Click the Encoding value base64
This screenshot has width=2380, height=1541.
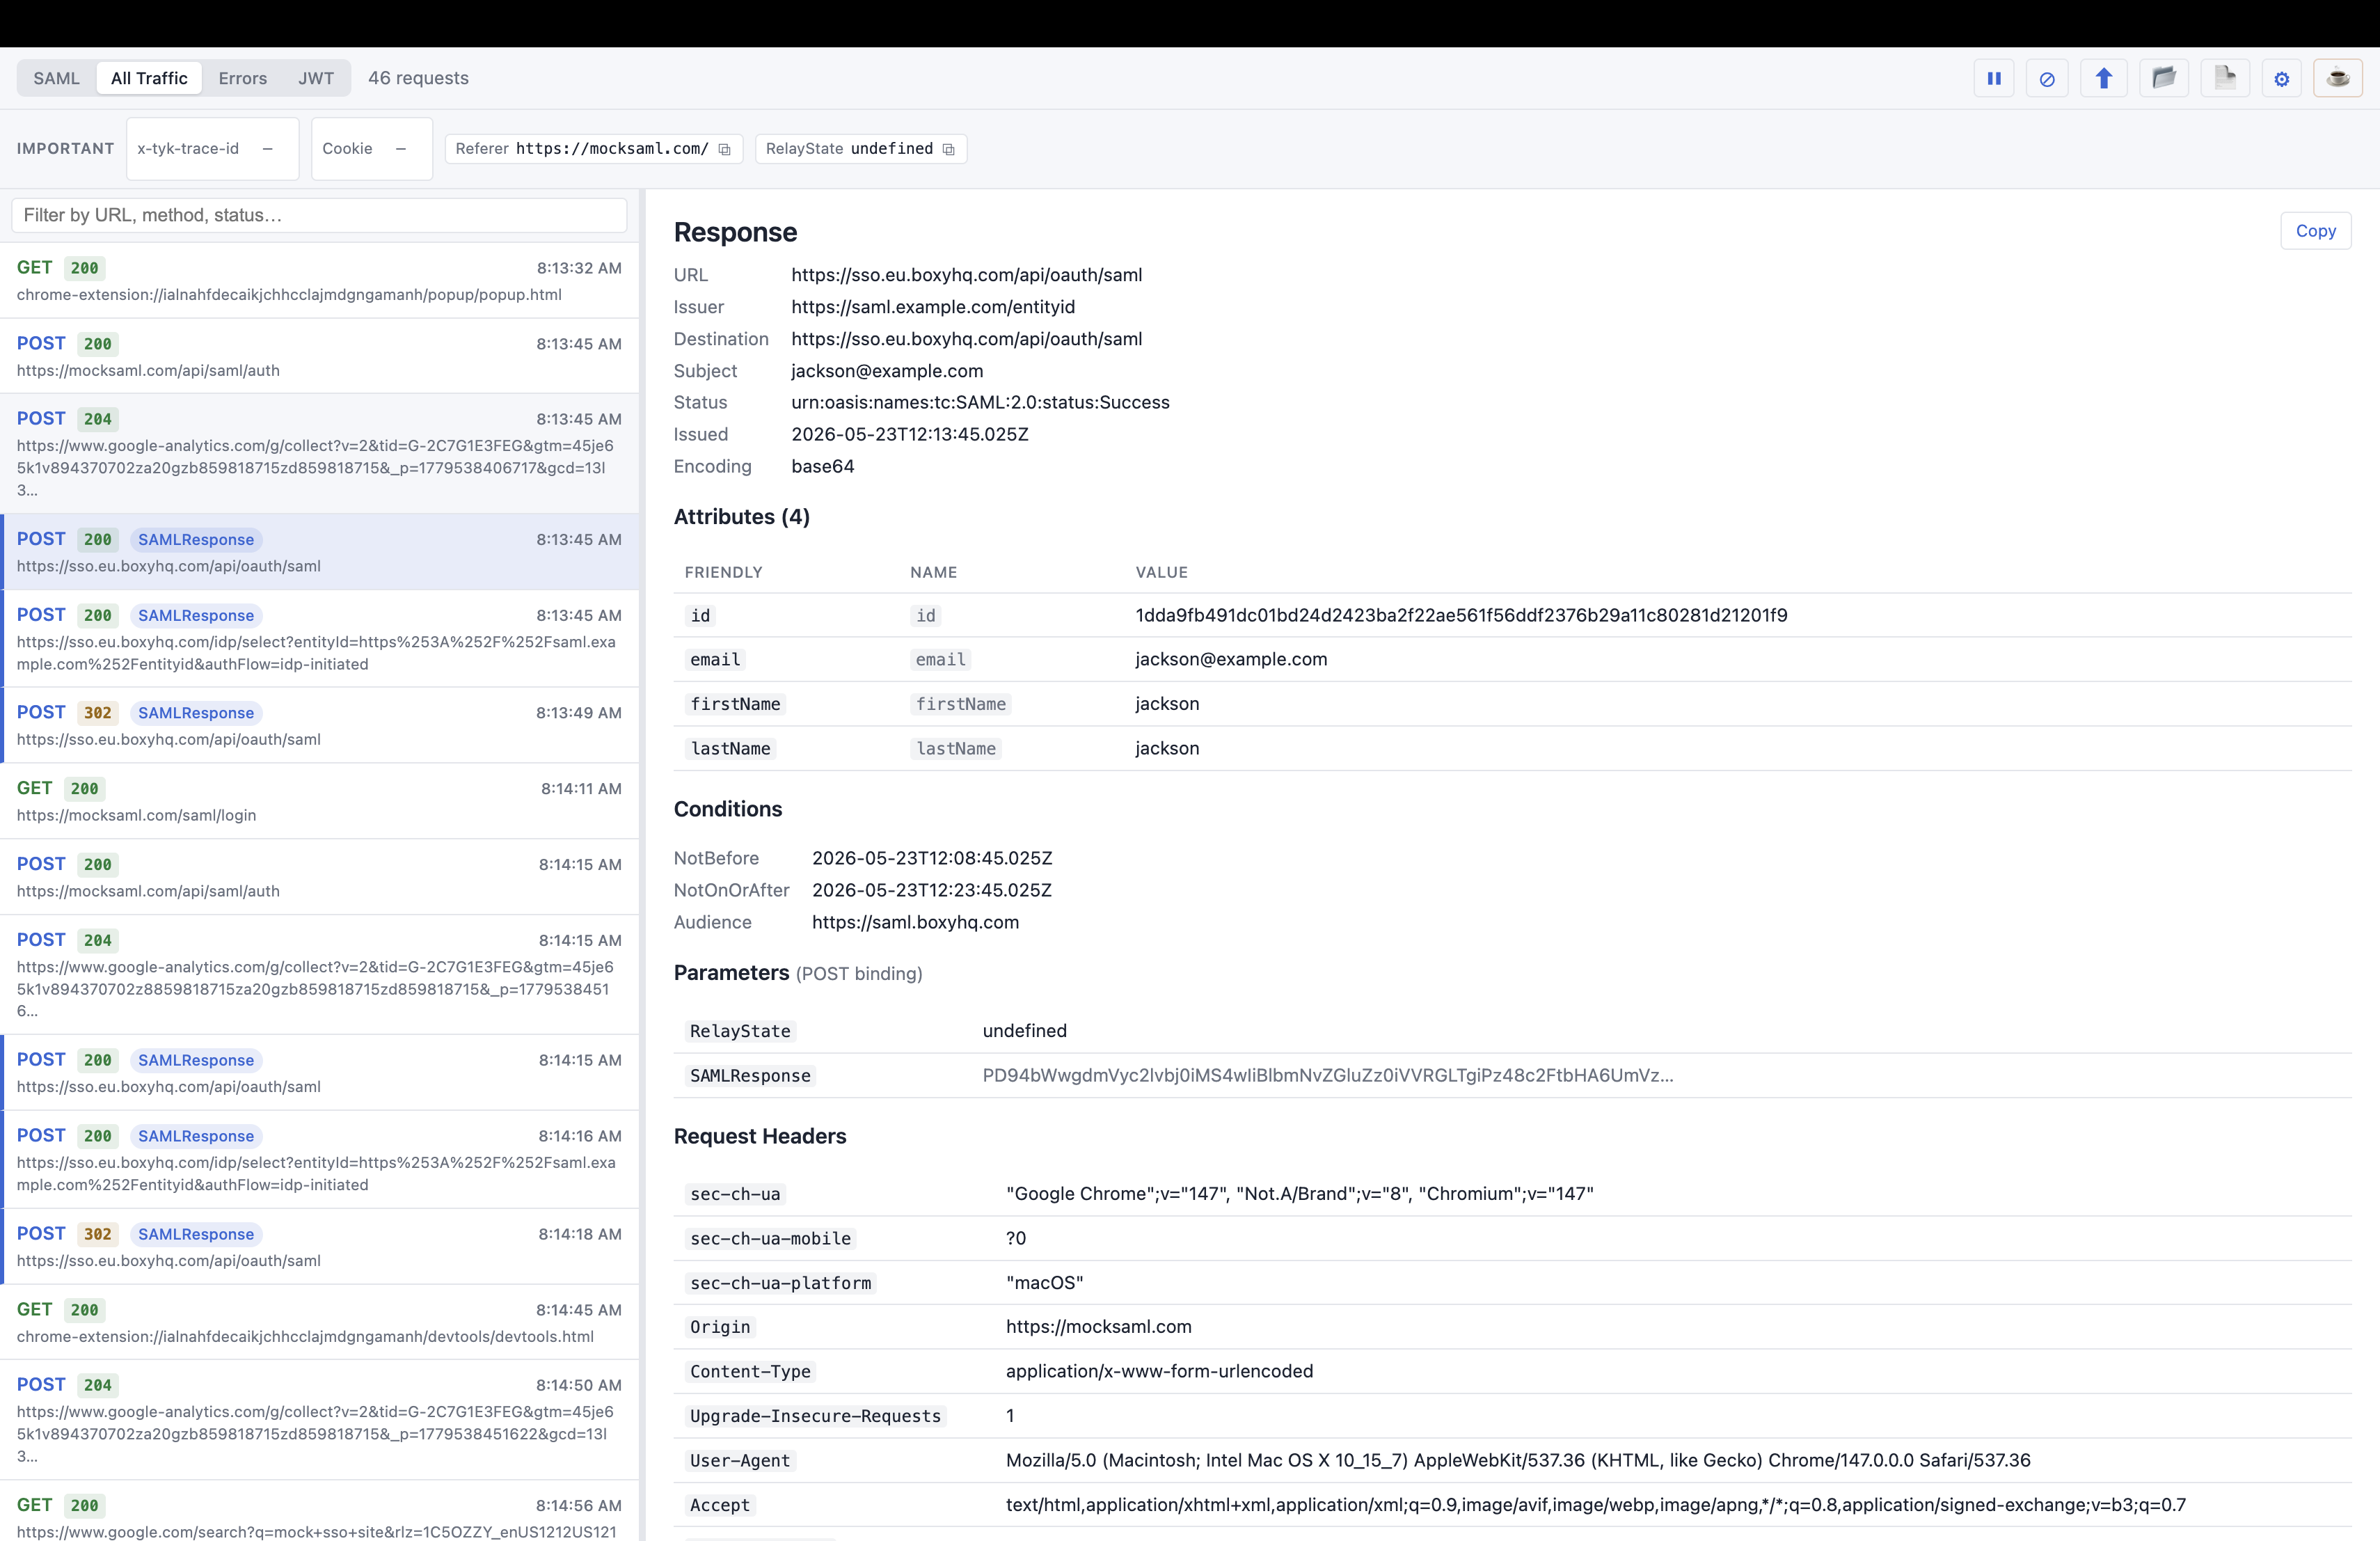click(823, 466)
